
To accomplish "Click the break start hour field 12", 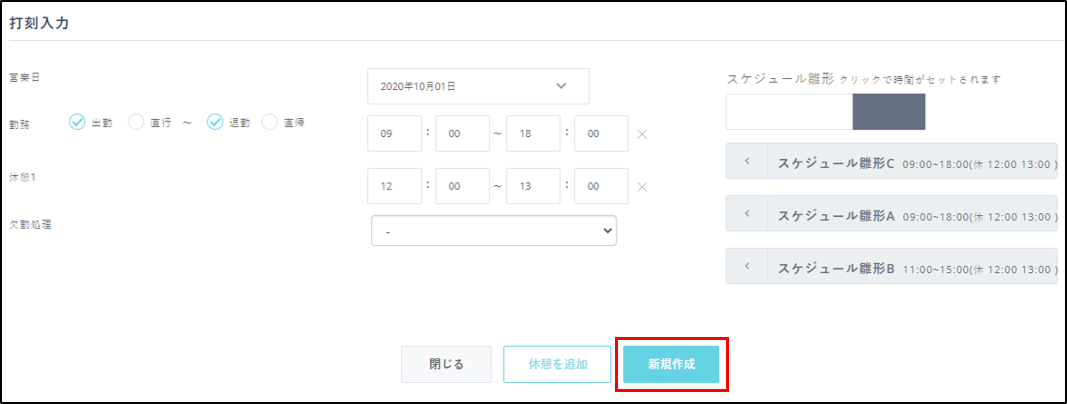I will [394, 186].
